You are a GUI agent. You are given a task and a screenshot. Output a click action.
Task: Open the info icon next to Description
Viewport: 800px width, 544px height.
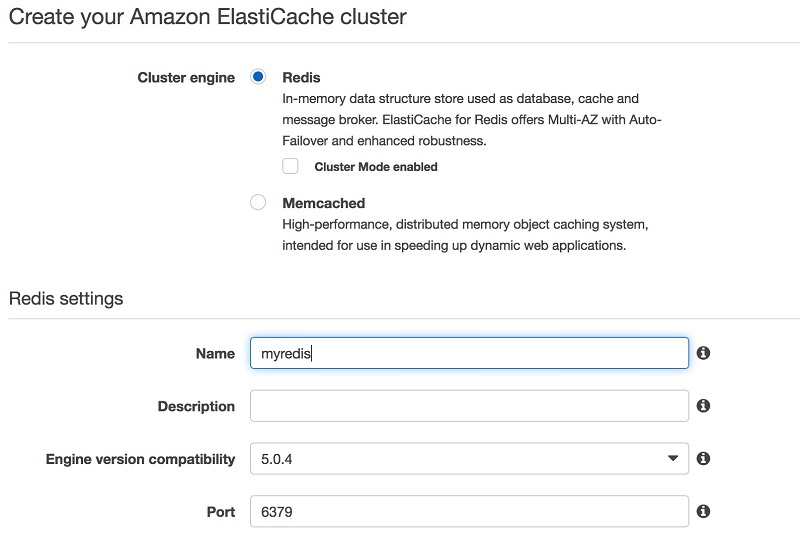tap(703, 406)
